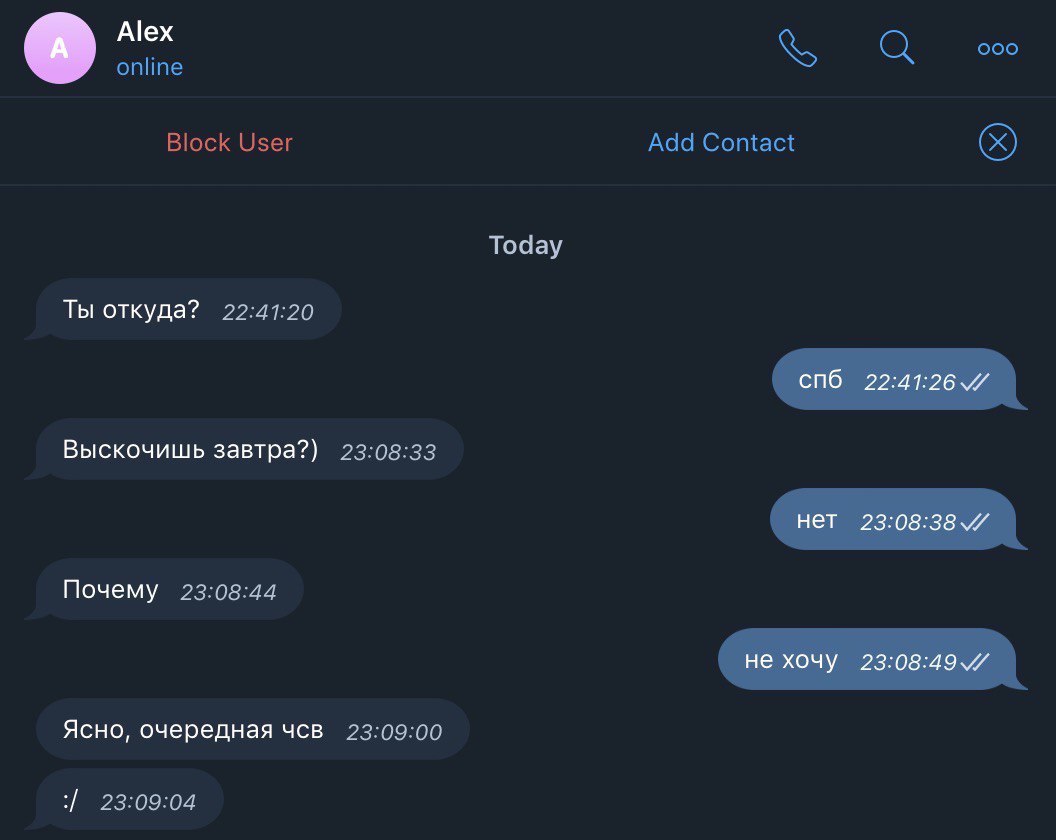
Task: Open the three-dot more options menu
Action: [x=997, y=48]
